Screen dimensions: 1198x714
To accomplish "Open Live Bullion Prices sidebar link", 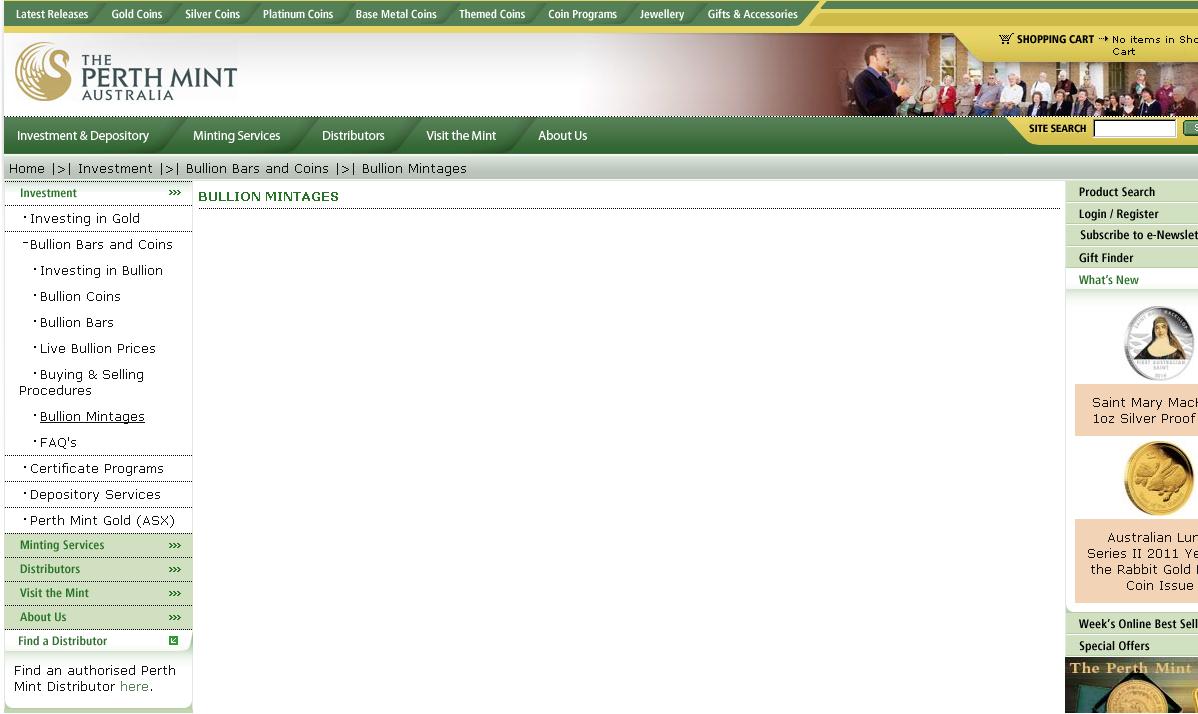I will [x=98, y=348].
